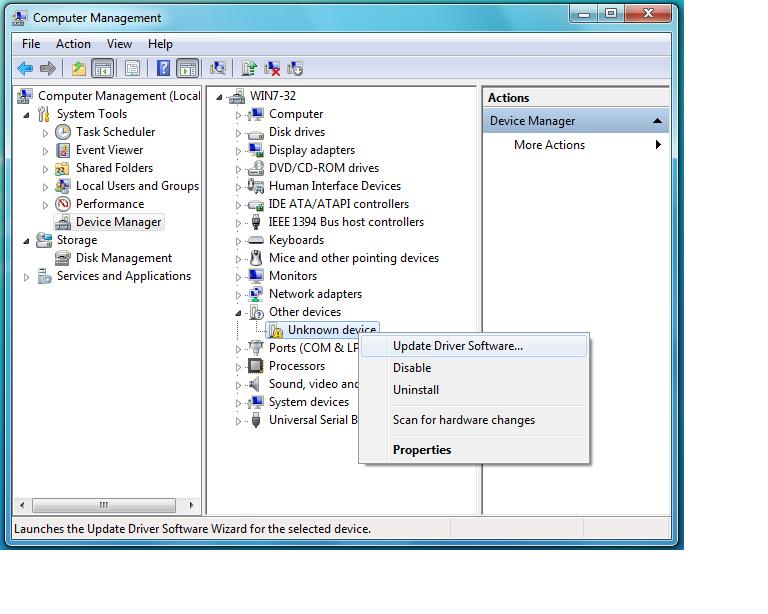Expand Services and Applications node
The image size is (768, 614).
point(26,277)
